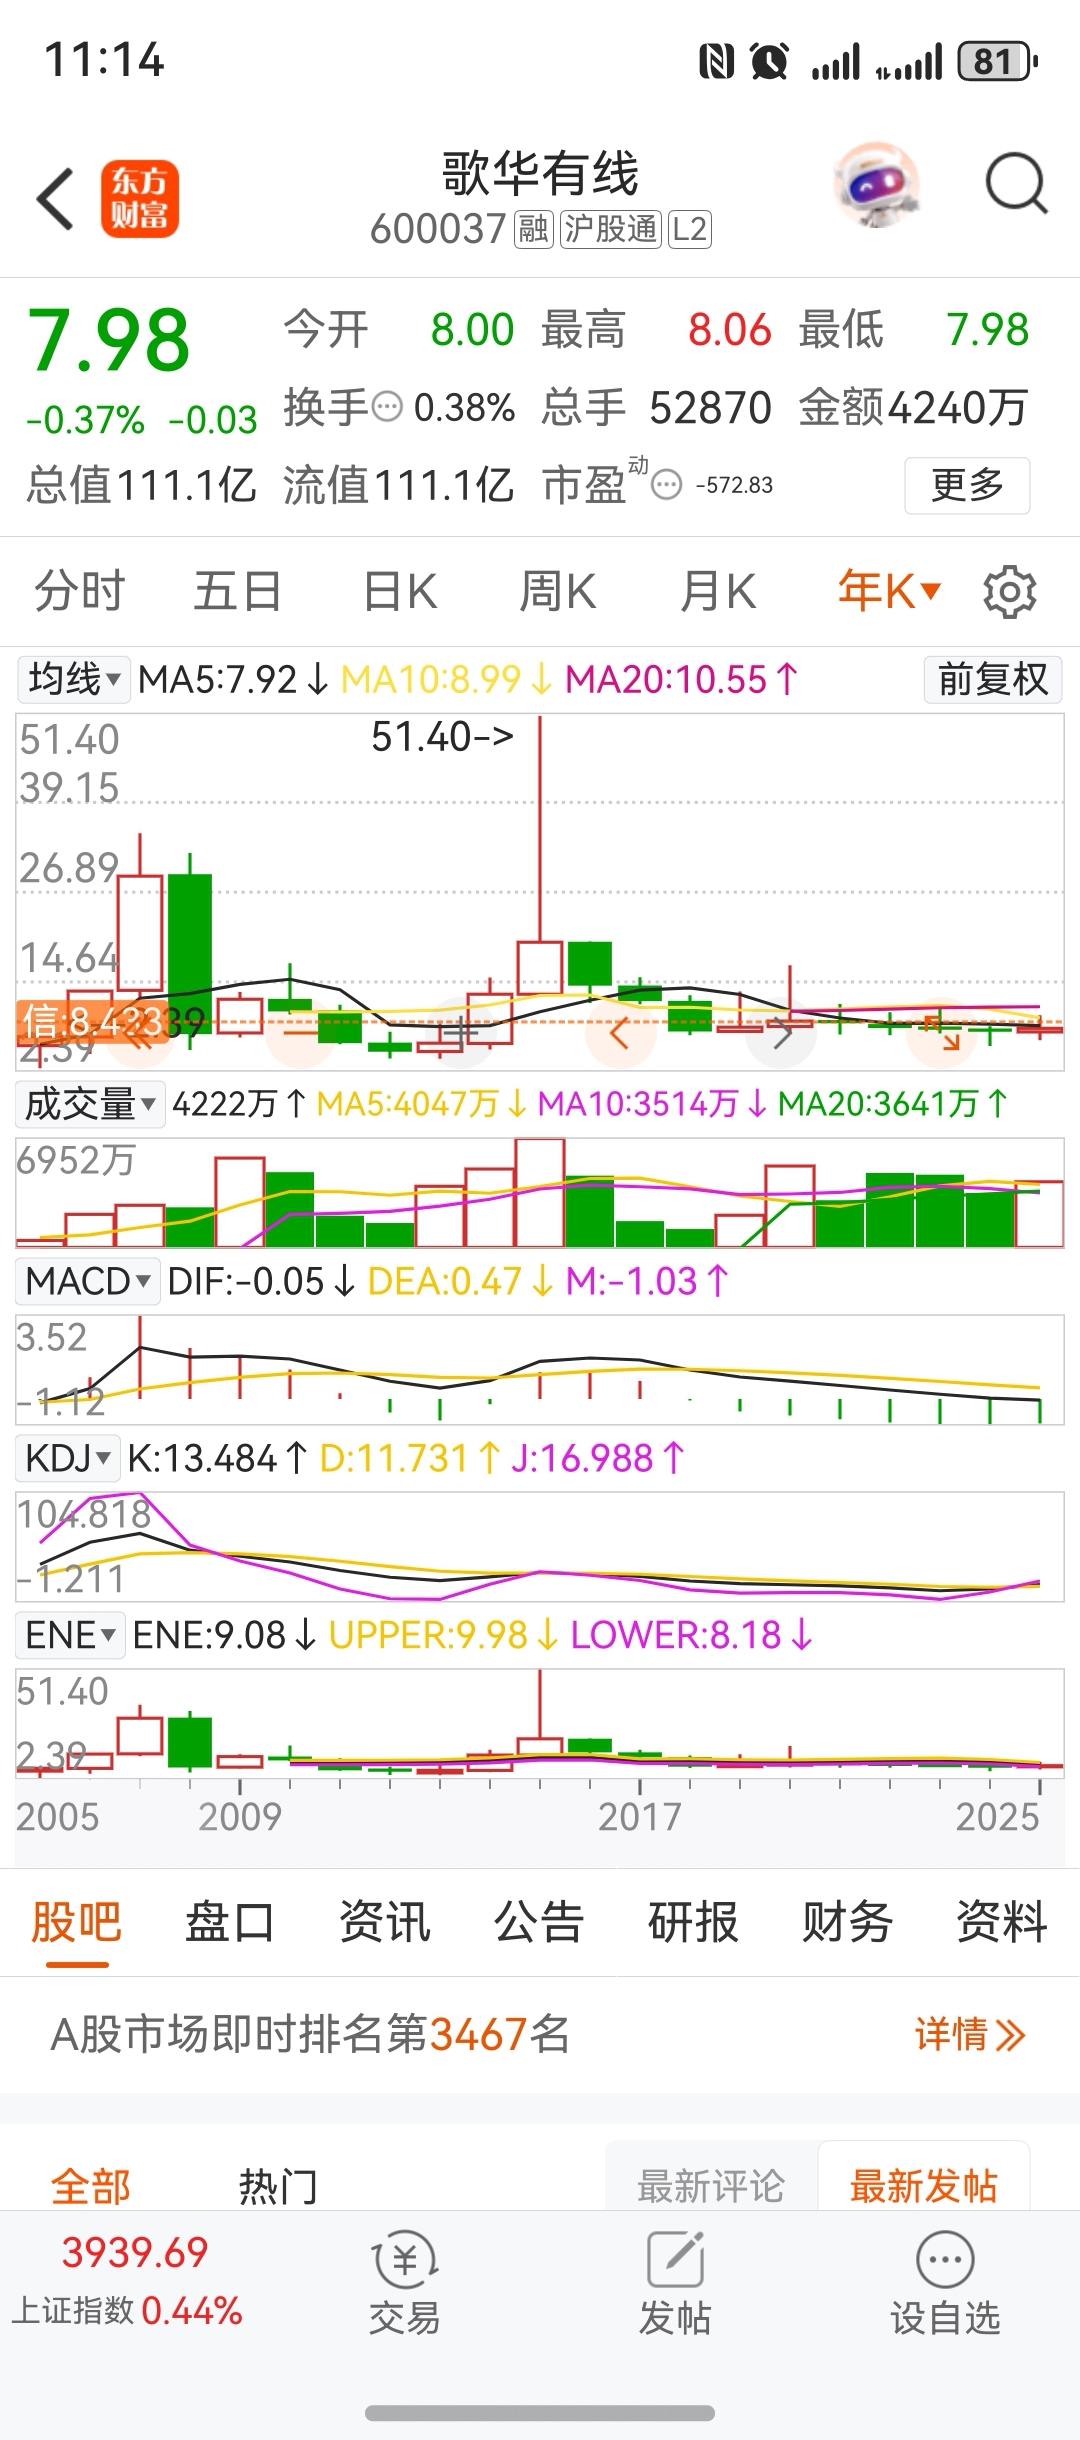This screenshot has width=1080, height=2440.
Task: Tap the current price 7.98
Action: 108,340
